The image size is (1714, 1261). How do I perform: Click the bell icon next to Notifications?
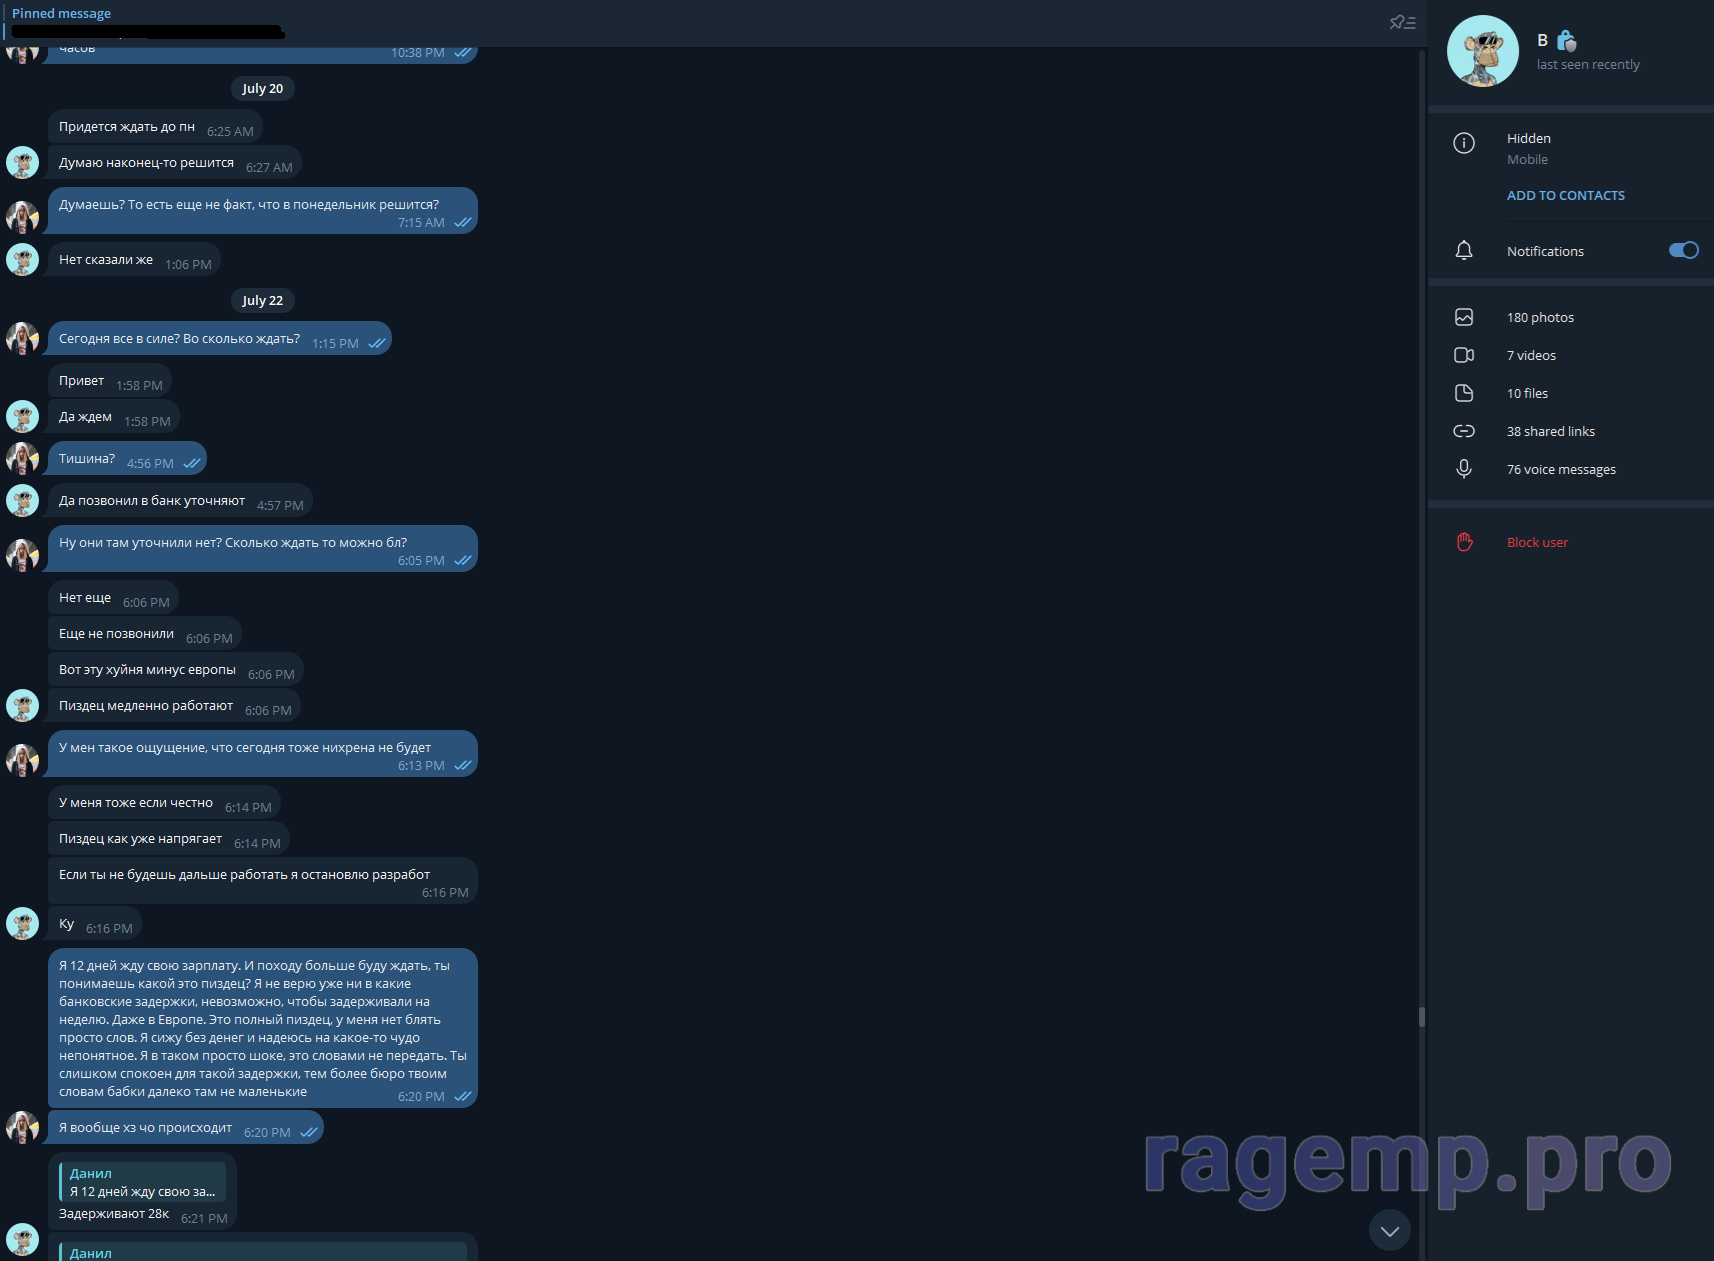tap(1464, 251)
